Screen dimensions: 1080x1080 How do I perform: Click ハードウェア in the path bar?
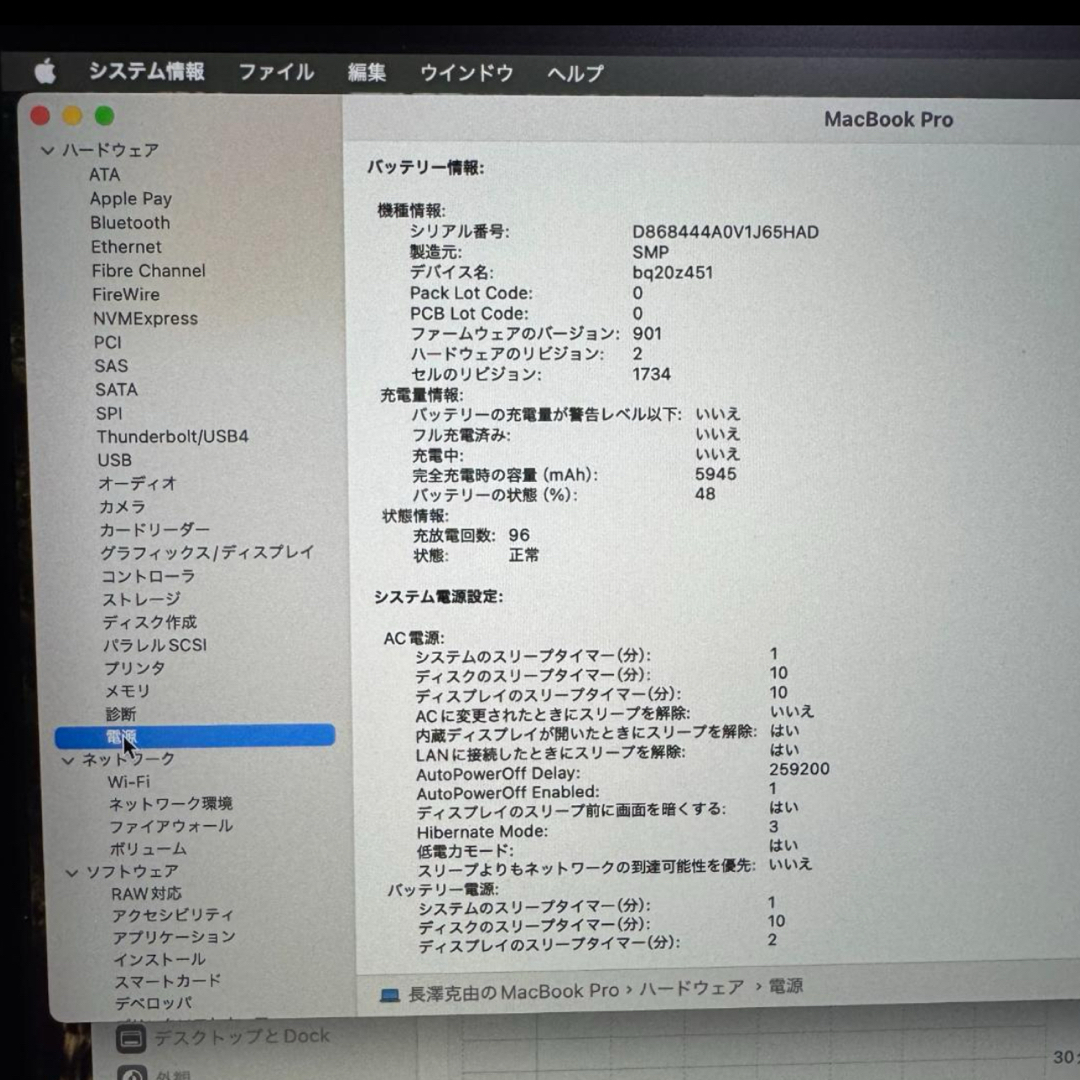click(x=692, y=988)
